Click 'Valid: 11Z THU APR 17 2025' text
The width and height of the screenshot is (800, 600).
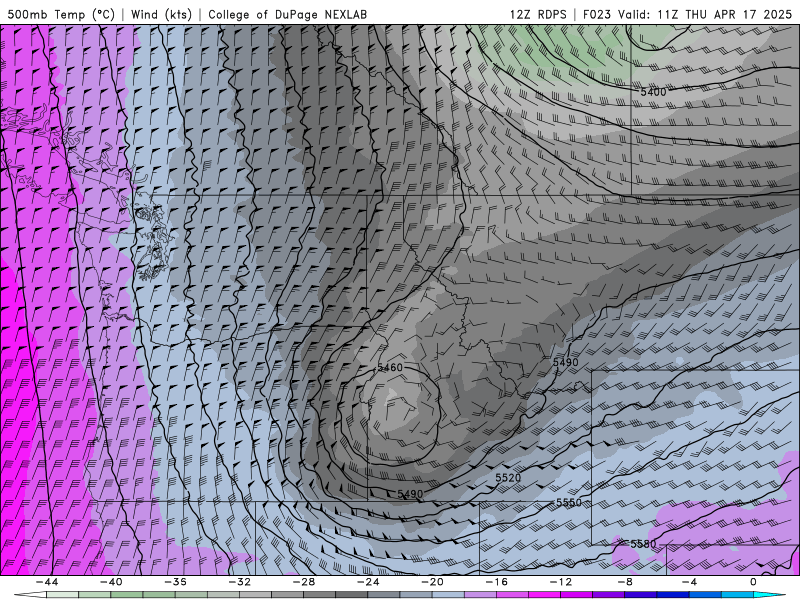coord(705,14)
